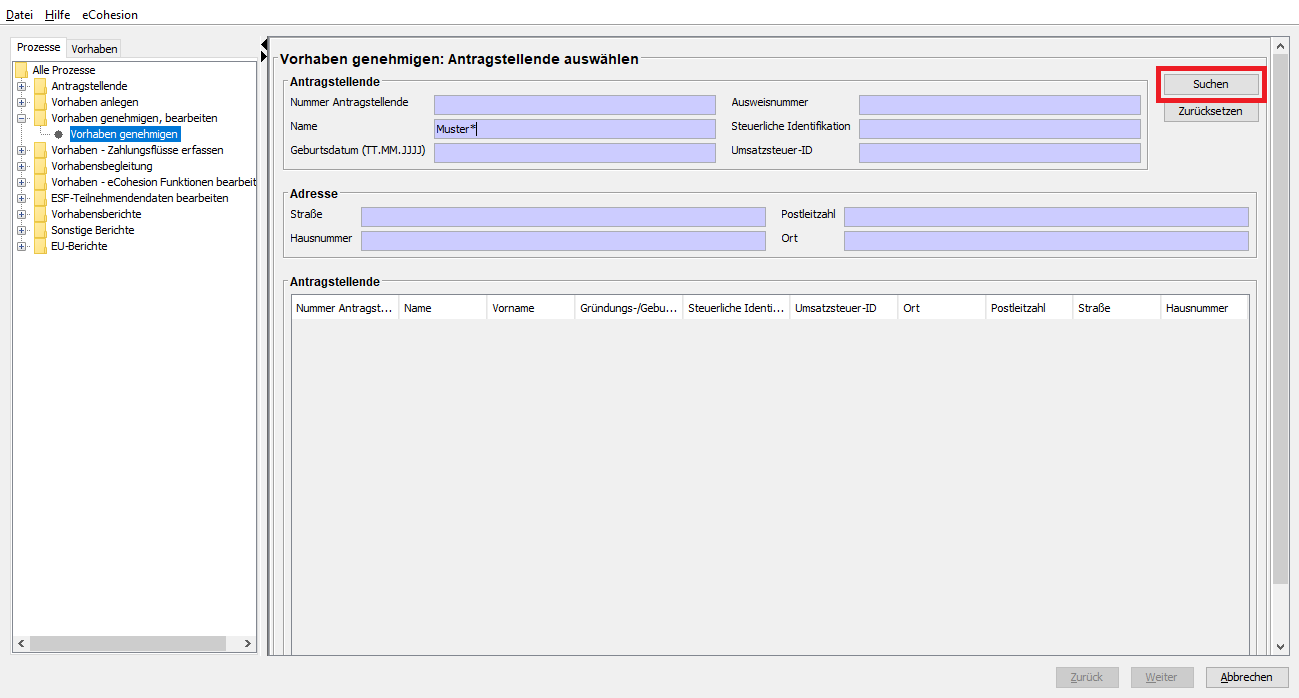Click the bullet icon of Vorhaben genehmigen

(59, 134)
